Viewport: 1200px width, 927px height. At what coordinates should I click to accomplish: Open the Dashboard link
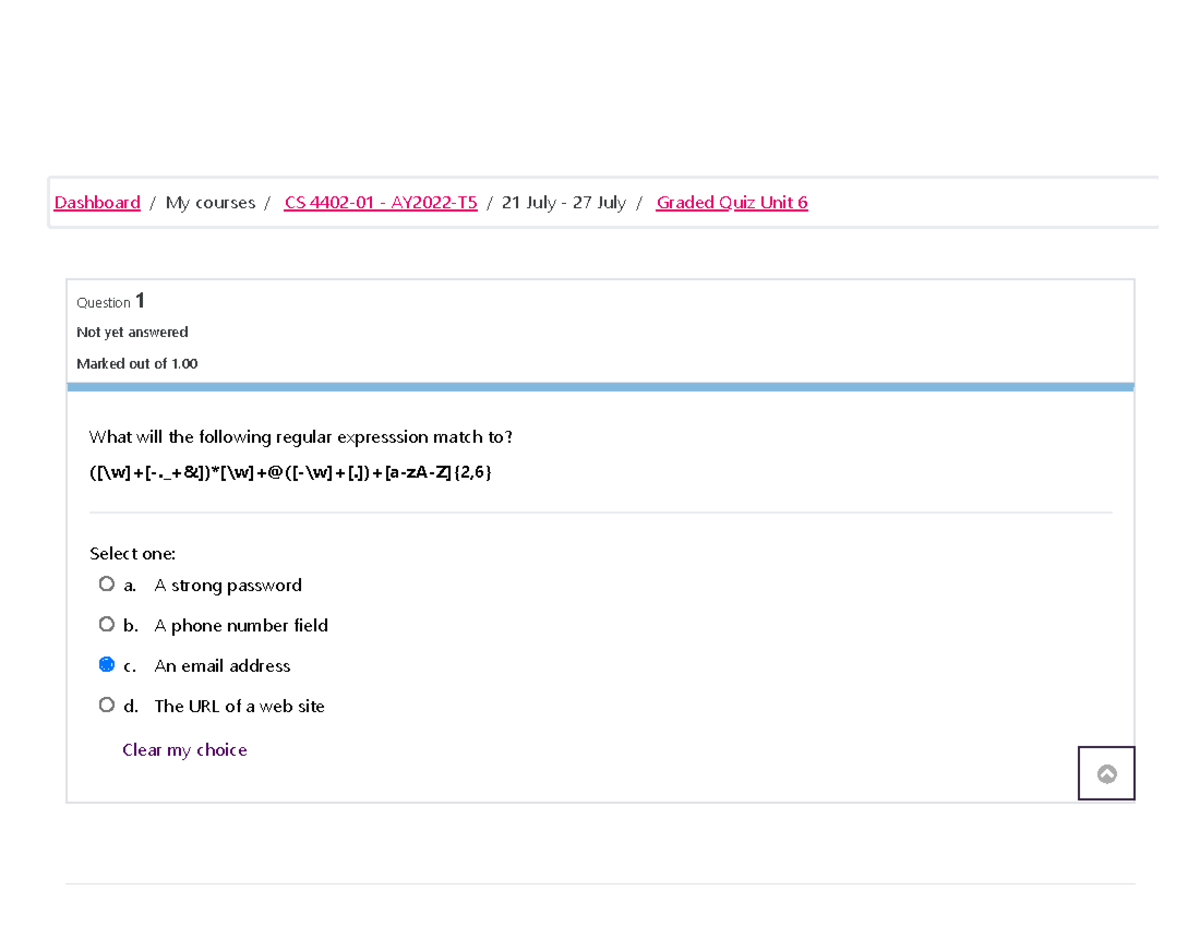click(x=97, y=202)
